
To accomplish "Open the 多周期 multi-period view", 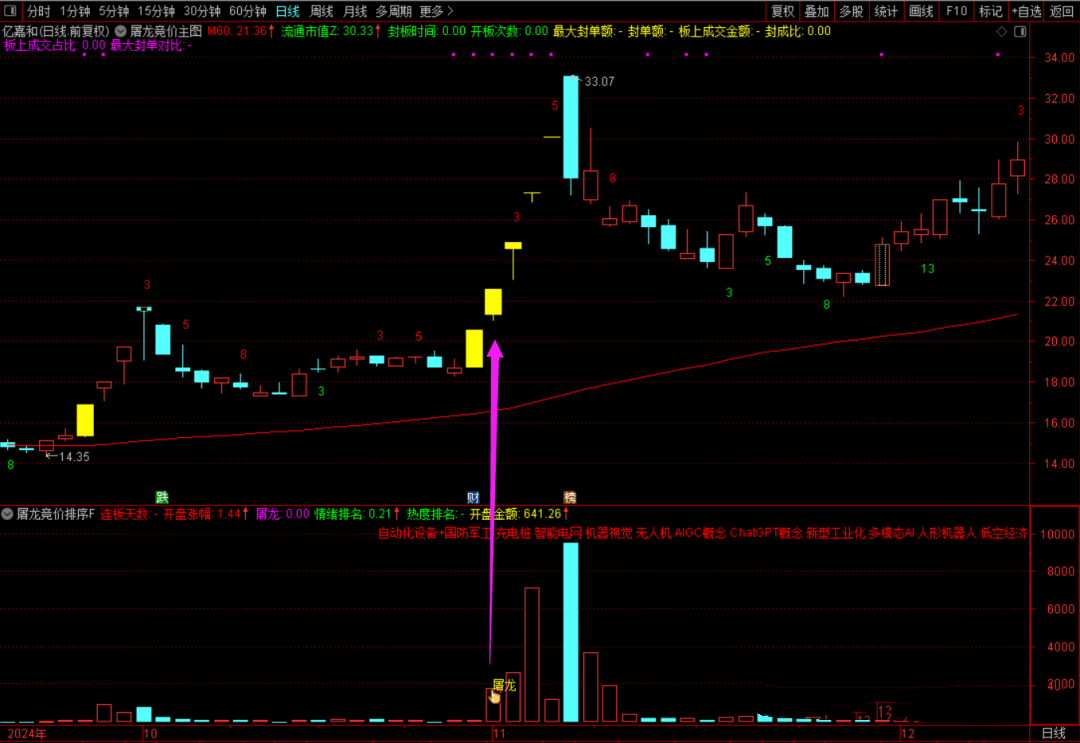I will point(393,11).
